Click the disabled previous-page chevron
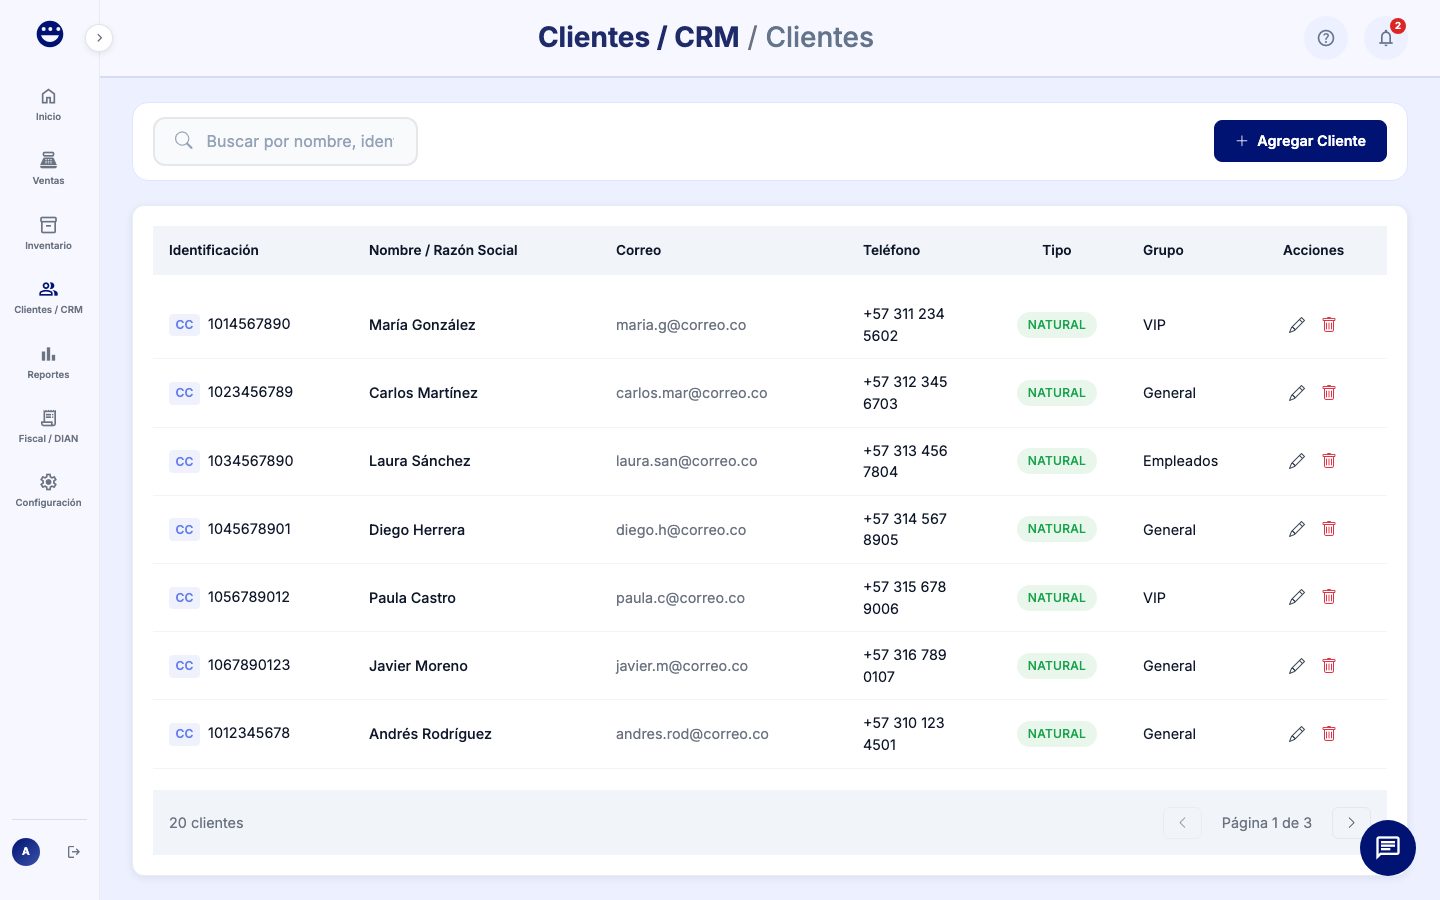The image size is (1440, 900). pos(1182,822)
